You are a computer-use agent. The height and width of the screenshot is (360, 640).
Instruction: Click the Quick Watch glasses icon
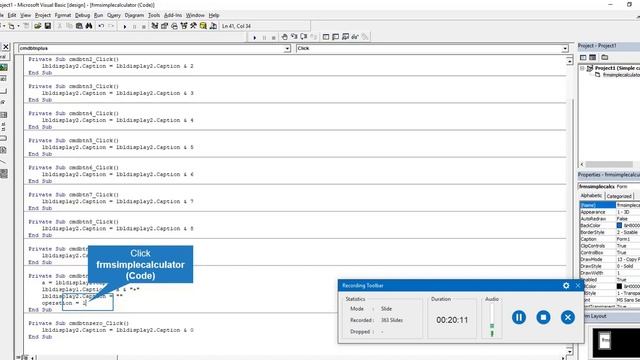coord(355,37)
